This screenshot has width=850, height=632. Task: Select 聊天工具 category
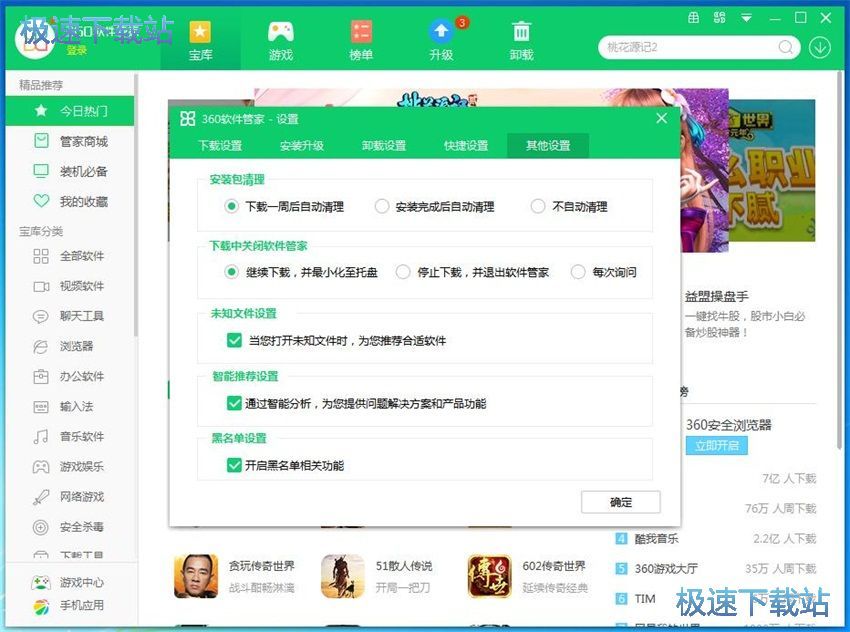tap(69, 316)
